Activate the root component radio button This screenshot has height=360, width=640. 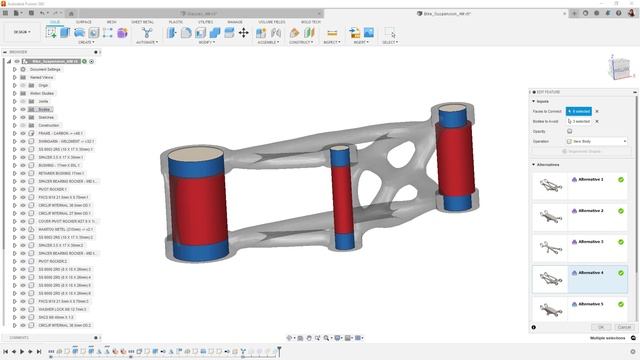pos(91,61)
